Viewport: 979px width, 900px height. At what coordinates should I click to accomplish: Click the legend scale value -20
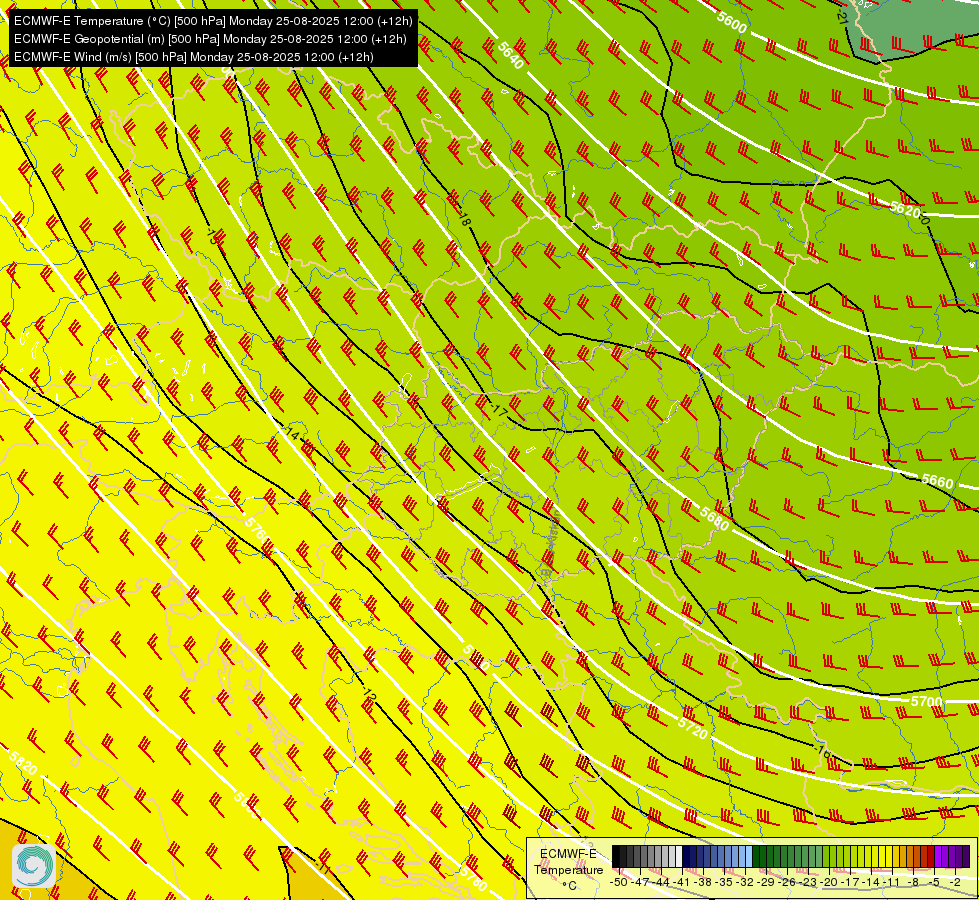pos(830,882)
